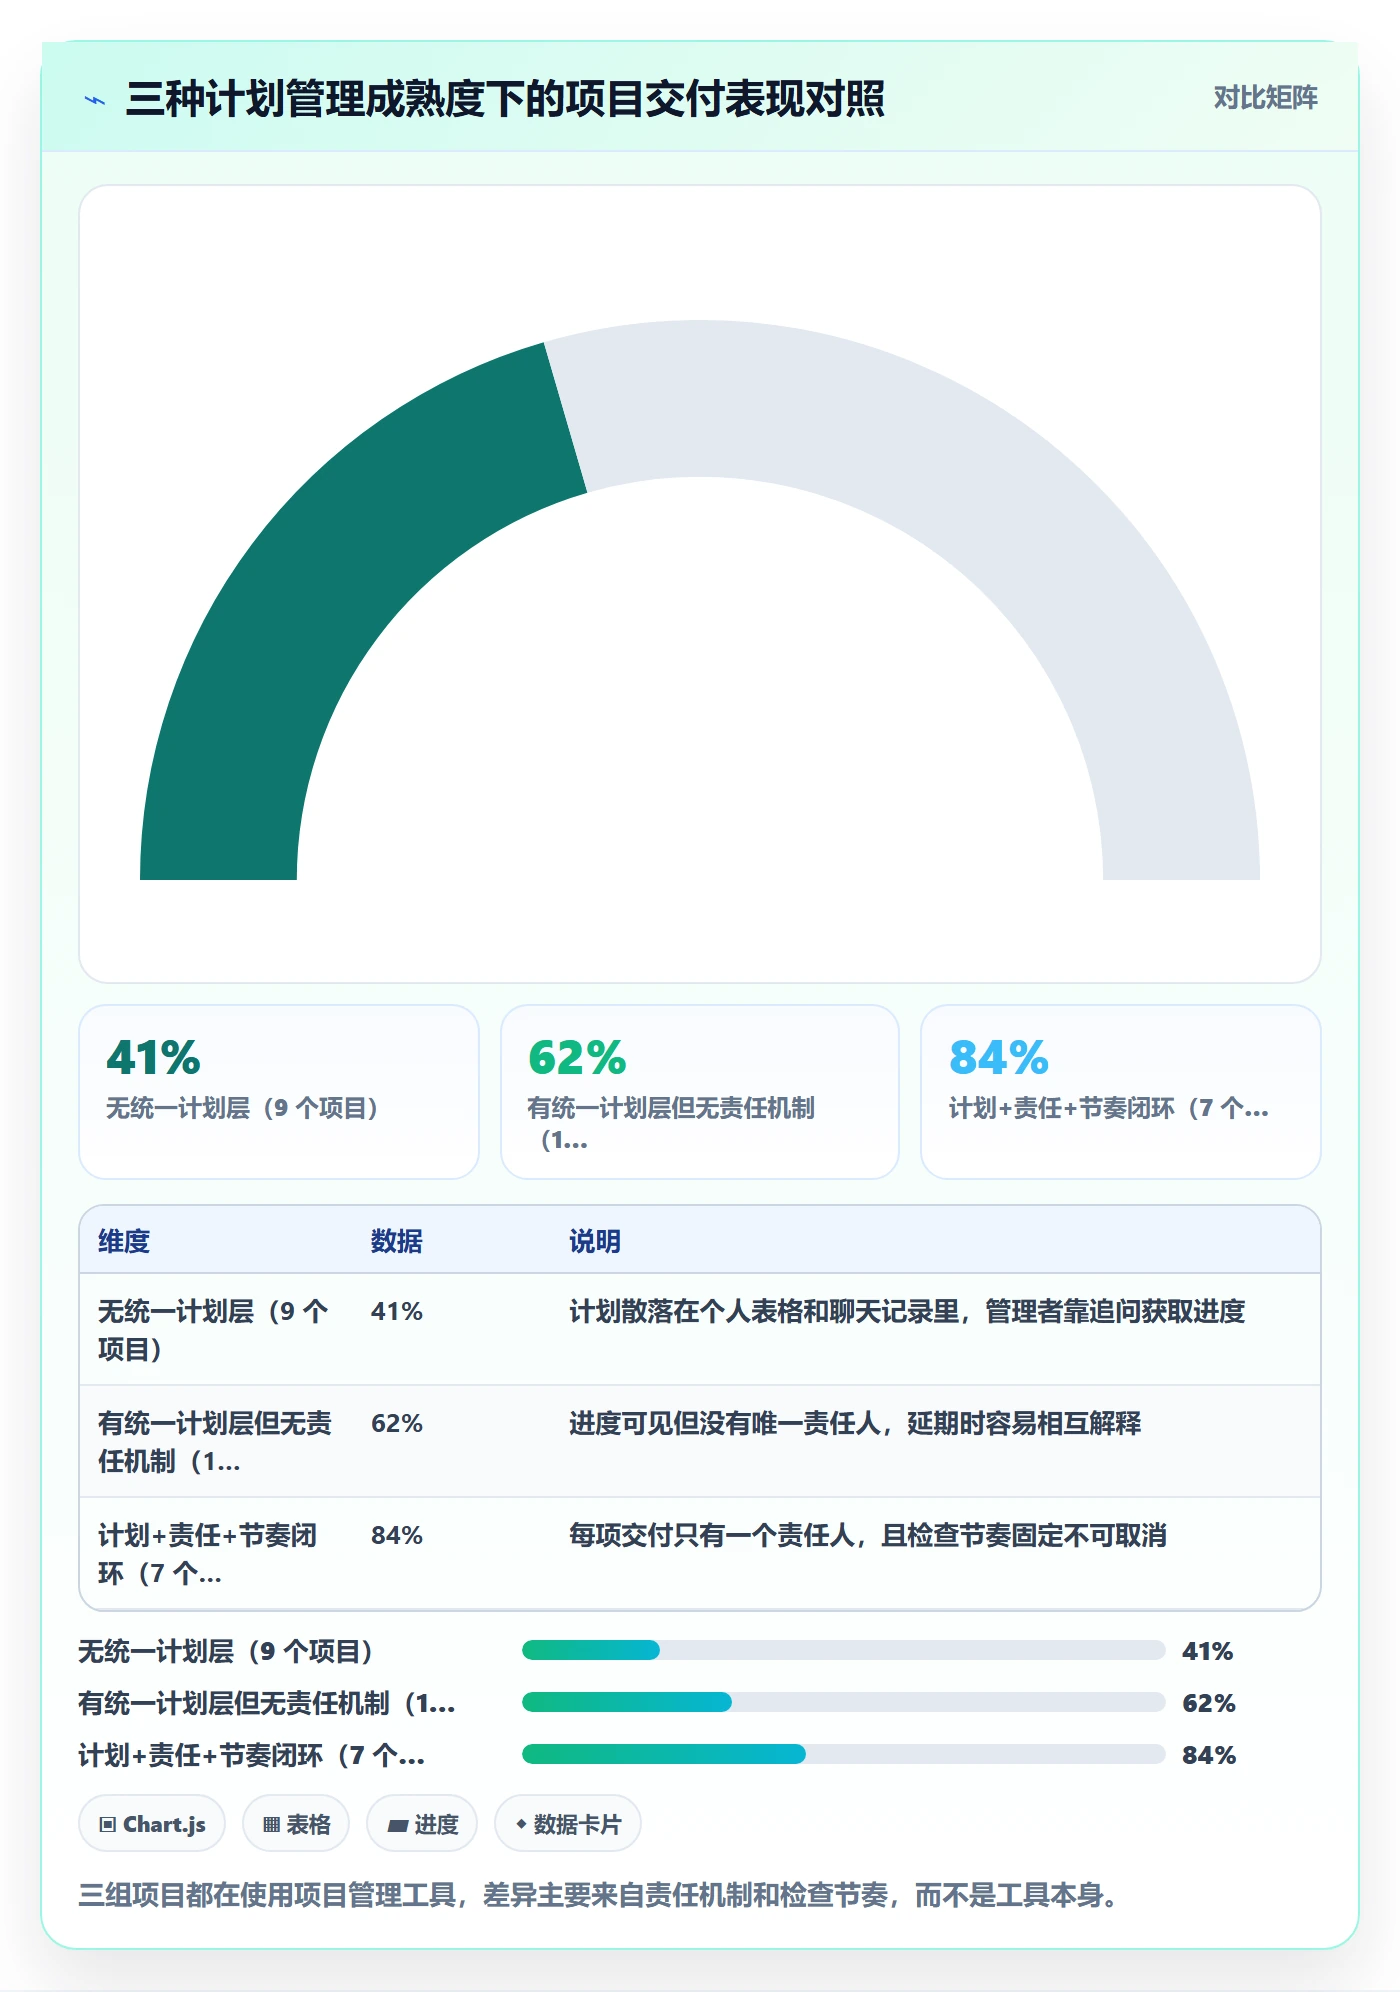Click the 进度 tag chip

pyautogui.click(x=422, y=1824)
